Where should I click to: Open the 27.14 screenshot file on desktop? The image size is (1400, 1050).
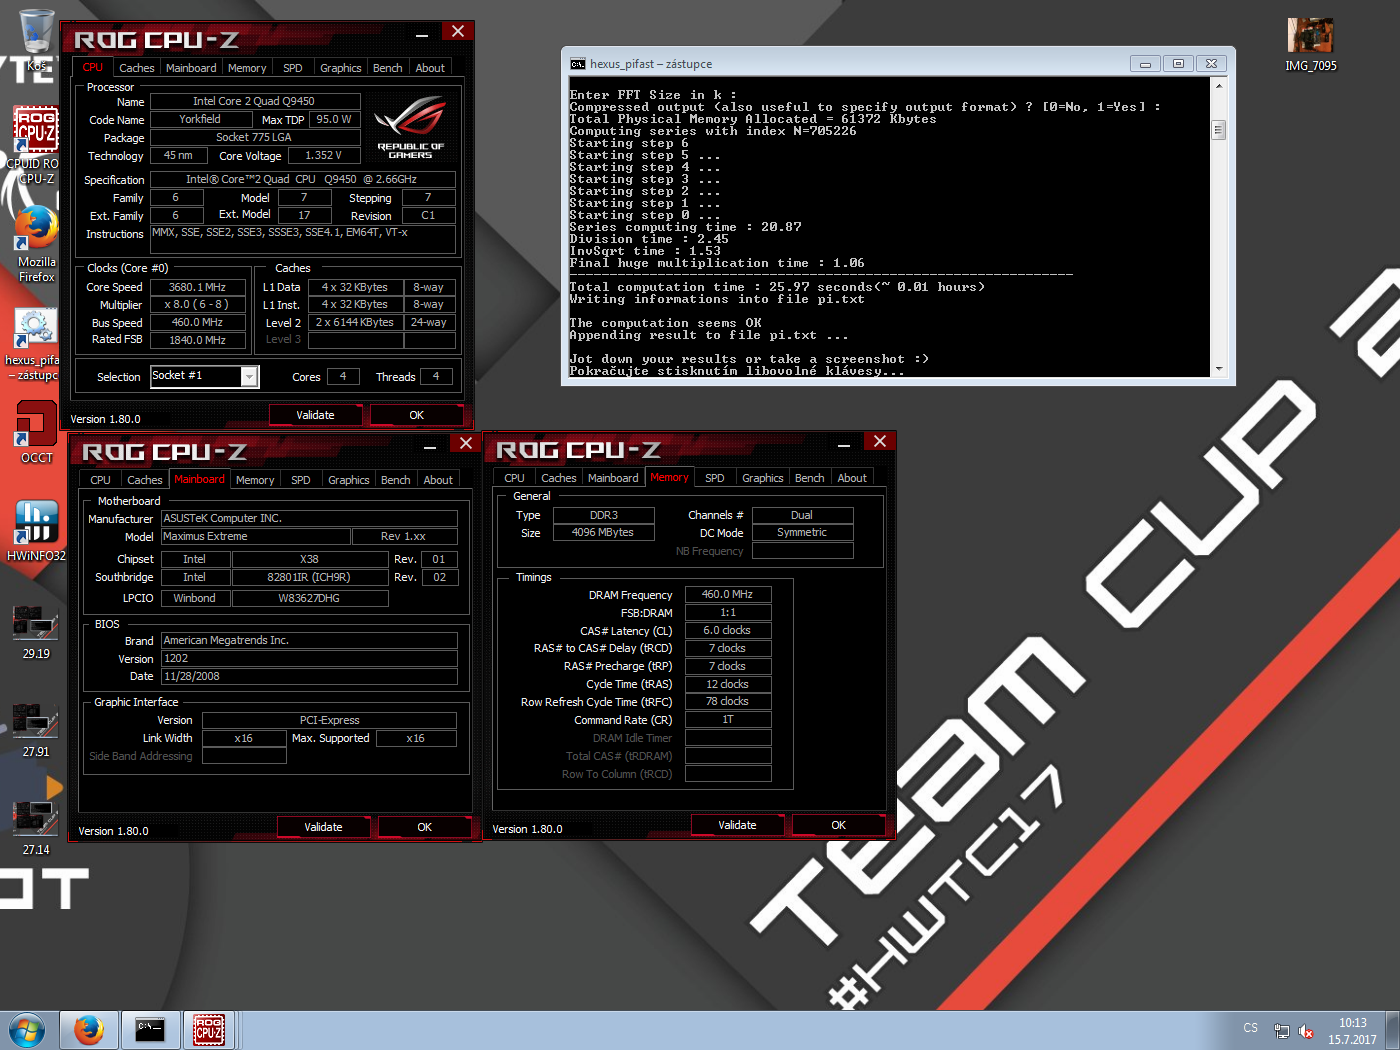click(x=36, y=826)
